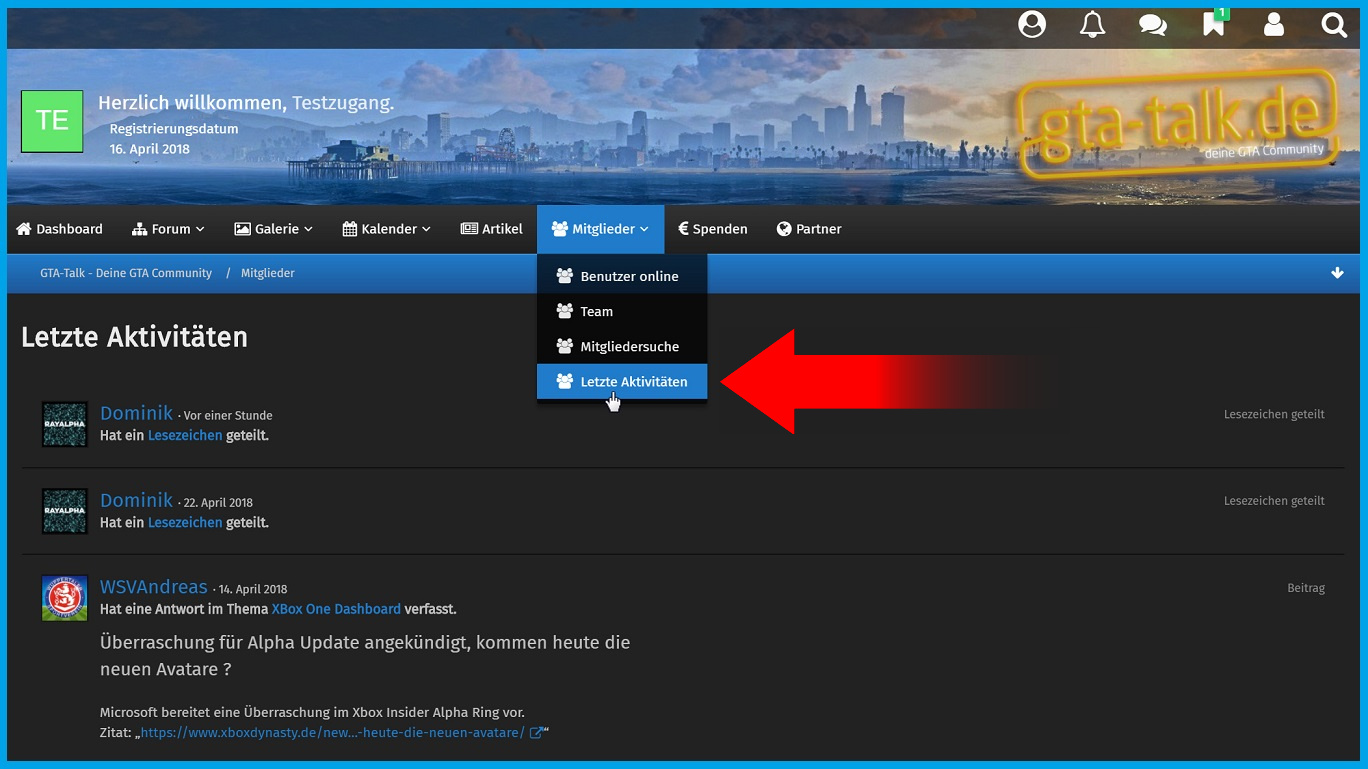
Task: Click the green TE avatar
Action: tap(52, 121)
